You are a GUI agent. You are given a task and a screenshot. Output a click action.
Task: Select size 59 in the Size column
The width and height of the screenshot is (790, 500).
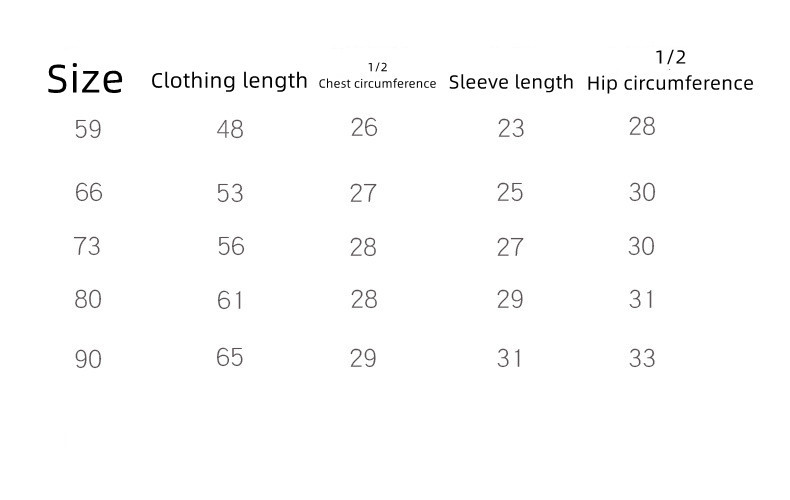(88, 129)
